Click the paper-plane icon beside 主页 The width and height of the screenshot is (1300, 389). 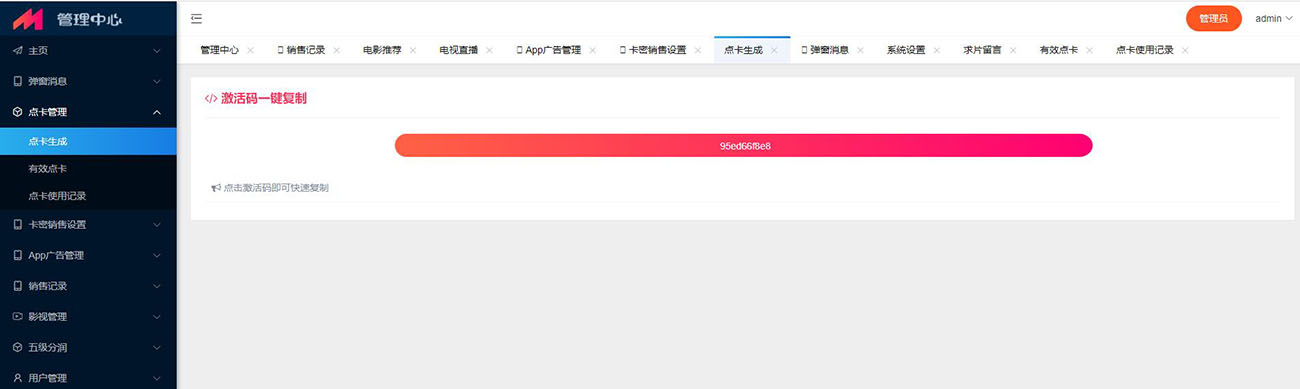(x=17, y=50)
